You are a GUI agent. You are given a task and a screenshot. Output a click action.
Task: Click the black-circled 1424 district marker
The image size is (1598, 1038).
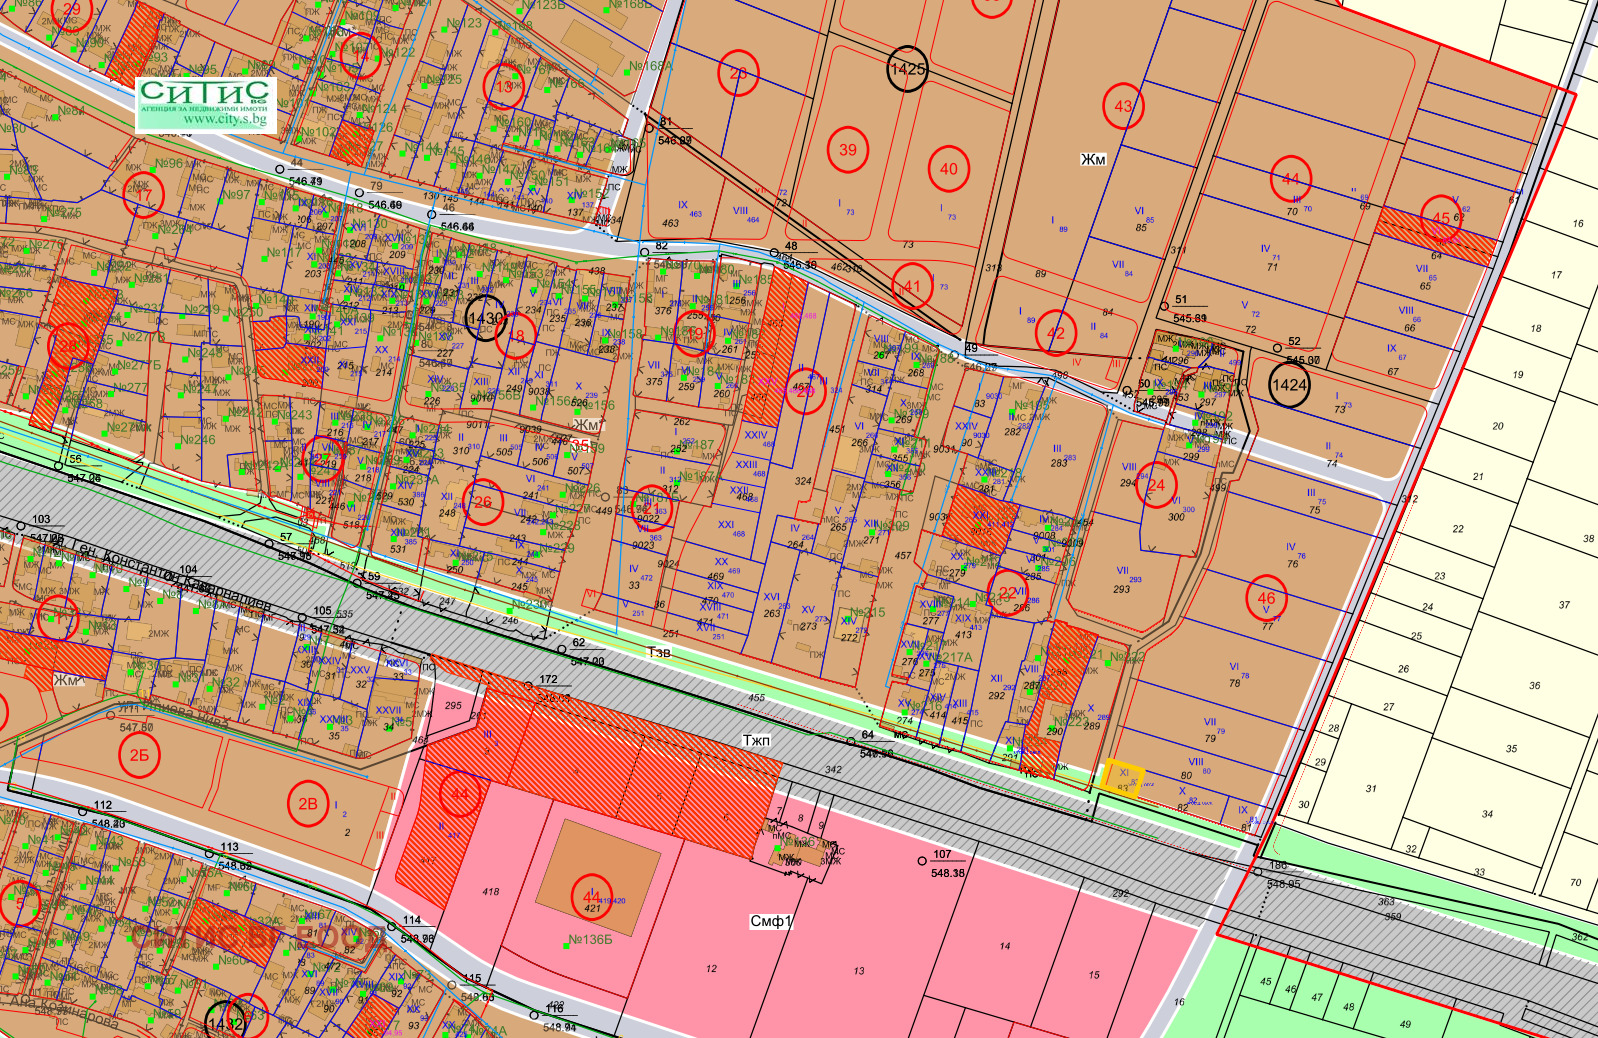click(1289, 385)
